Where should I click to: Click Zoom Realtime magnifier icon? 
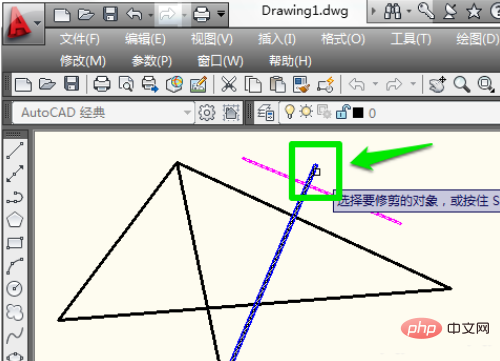(x=462, y=84)
